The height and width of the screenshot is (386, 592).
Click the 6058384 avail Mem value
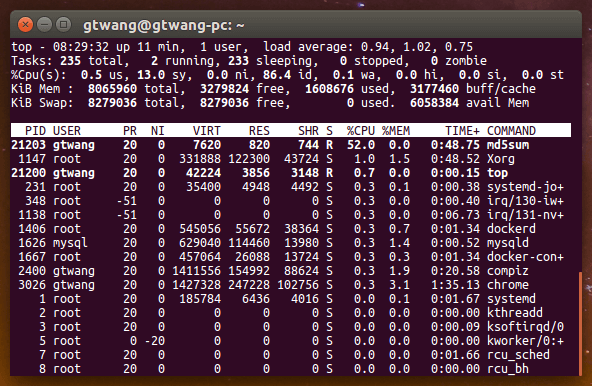click(434, 103)
